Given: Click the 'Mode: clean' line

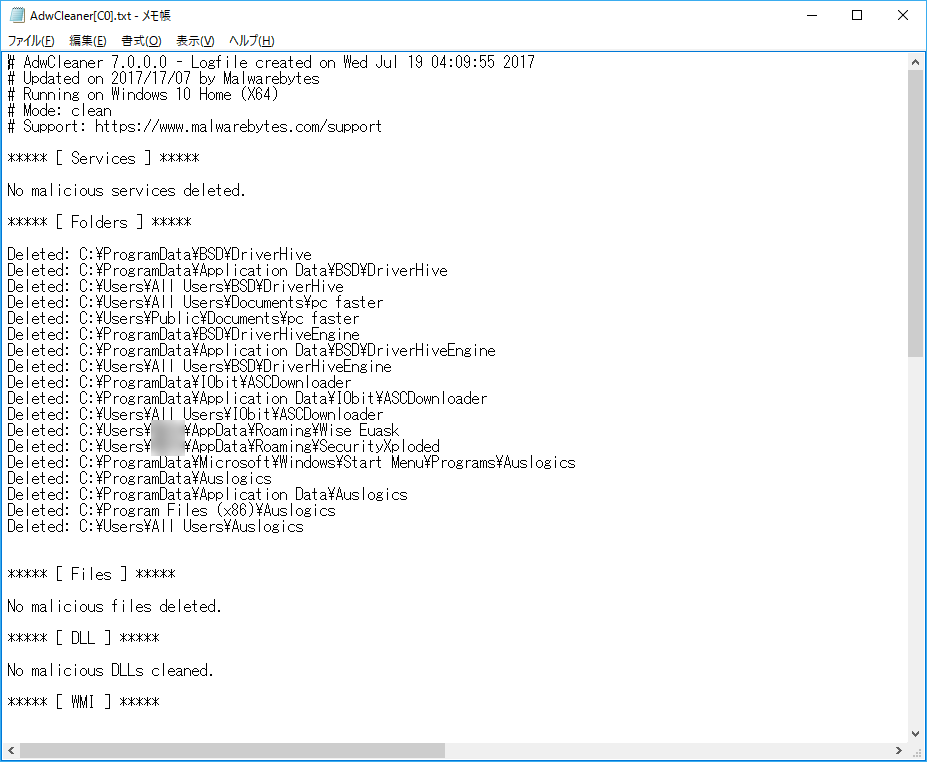Looking at the screenshot, I should tap(59, 110).
